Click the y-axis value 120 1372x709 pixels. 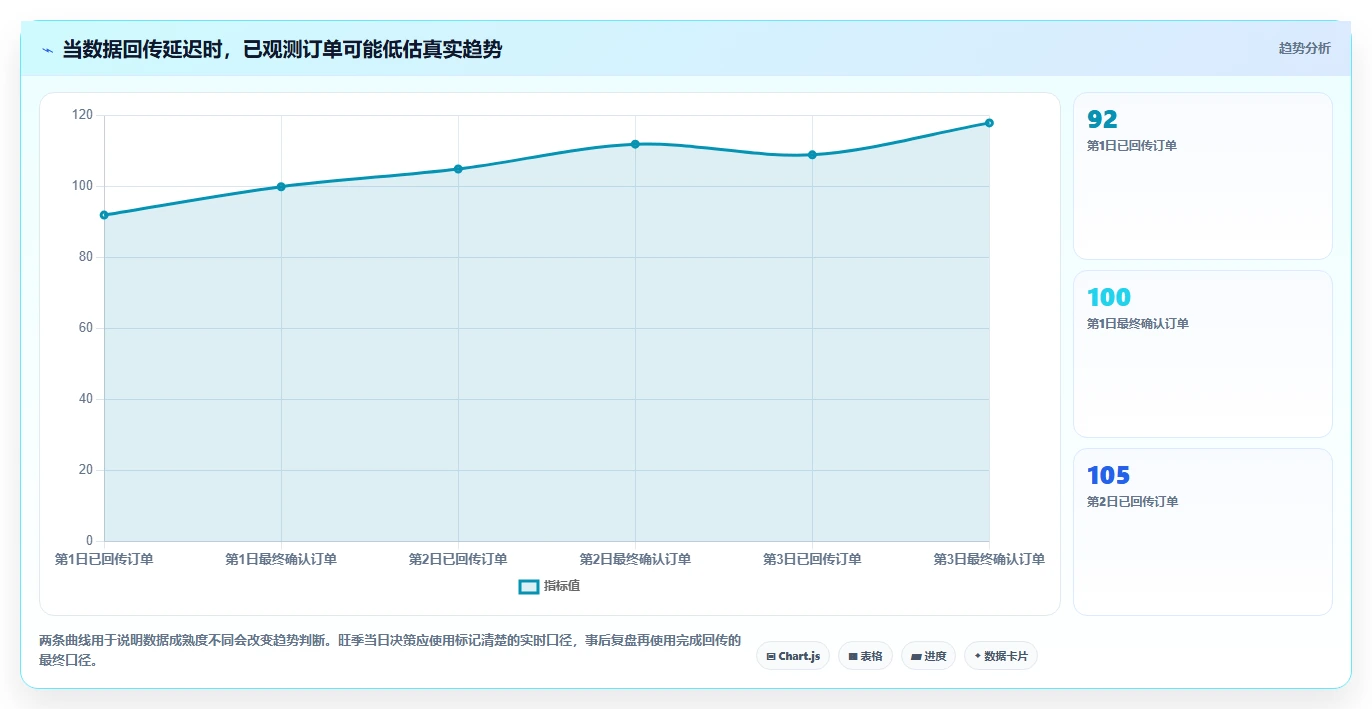click(x=83, y=115)
